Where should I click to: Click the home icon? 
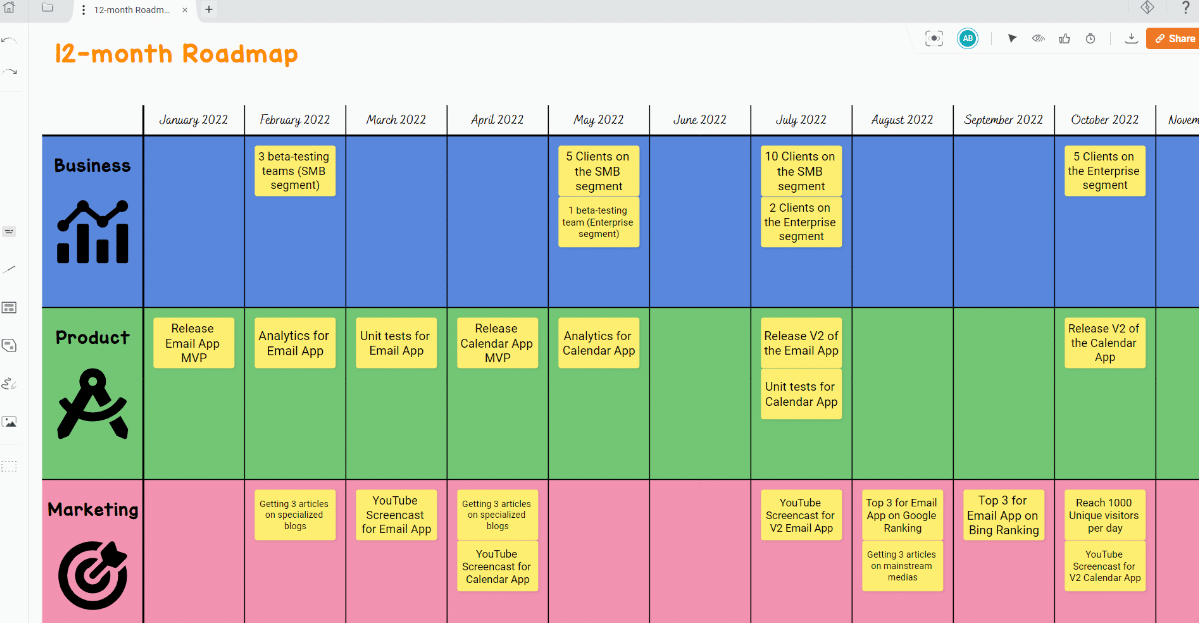coord(9,8)
